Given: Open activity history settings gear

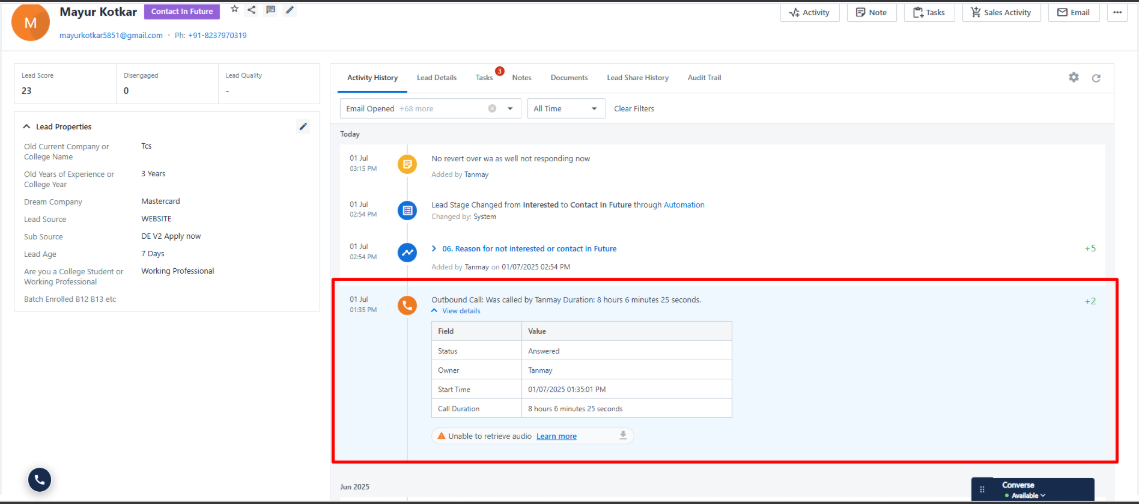Looking at the screenshot, I should (1074, 77).
